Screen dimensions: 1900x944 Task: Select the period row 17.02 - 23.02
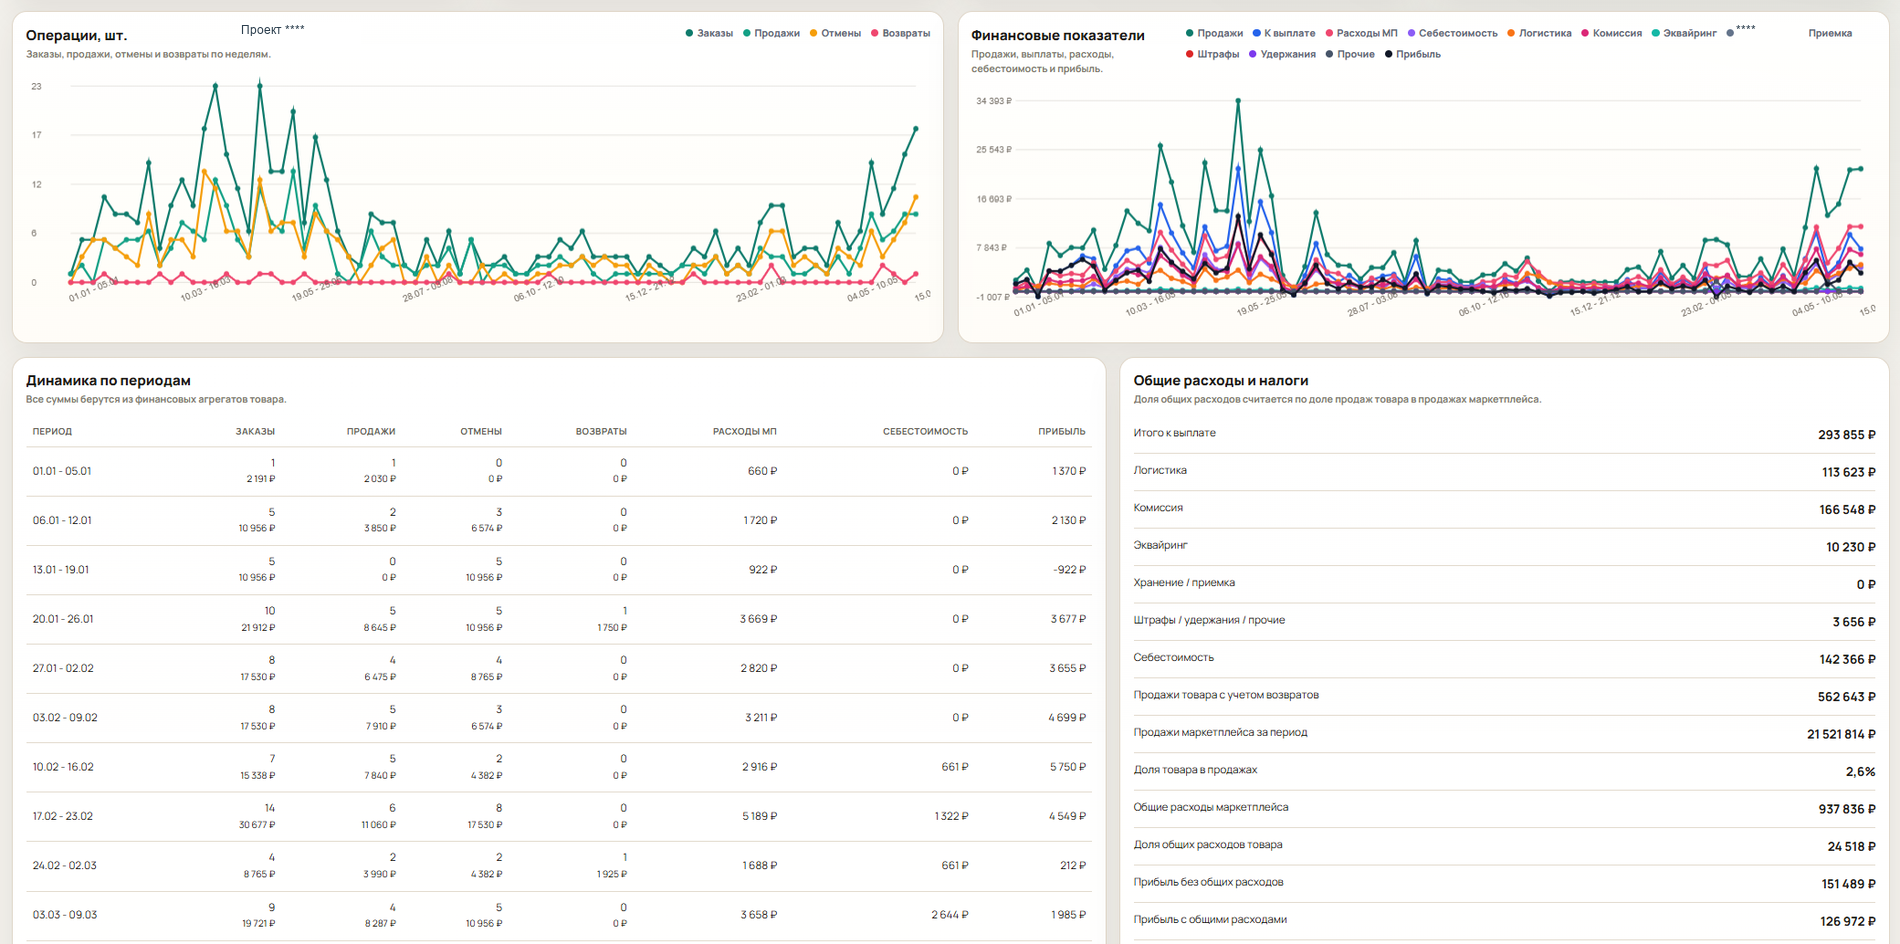click(x=559, y=816)
